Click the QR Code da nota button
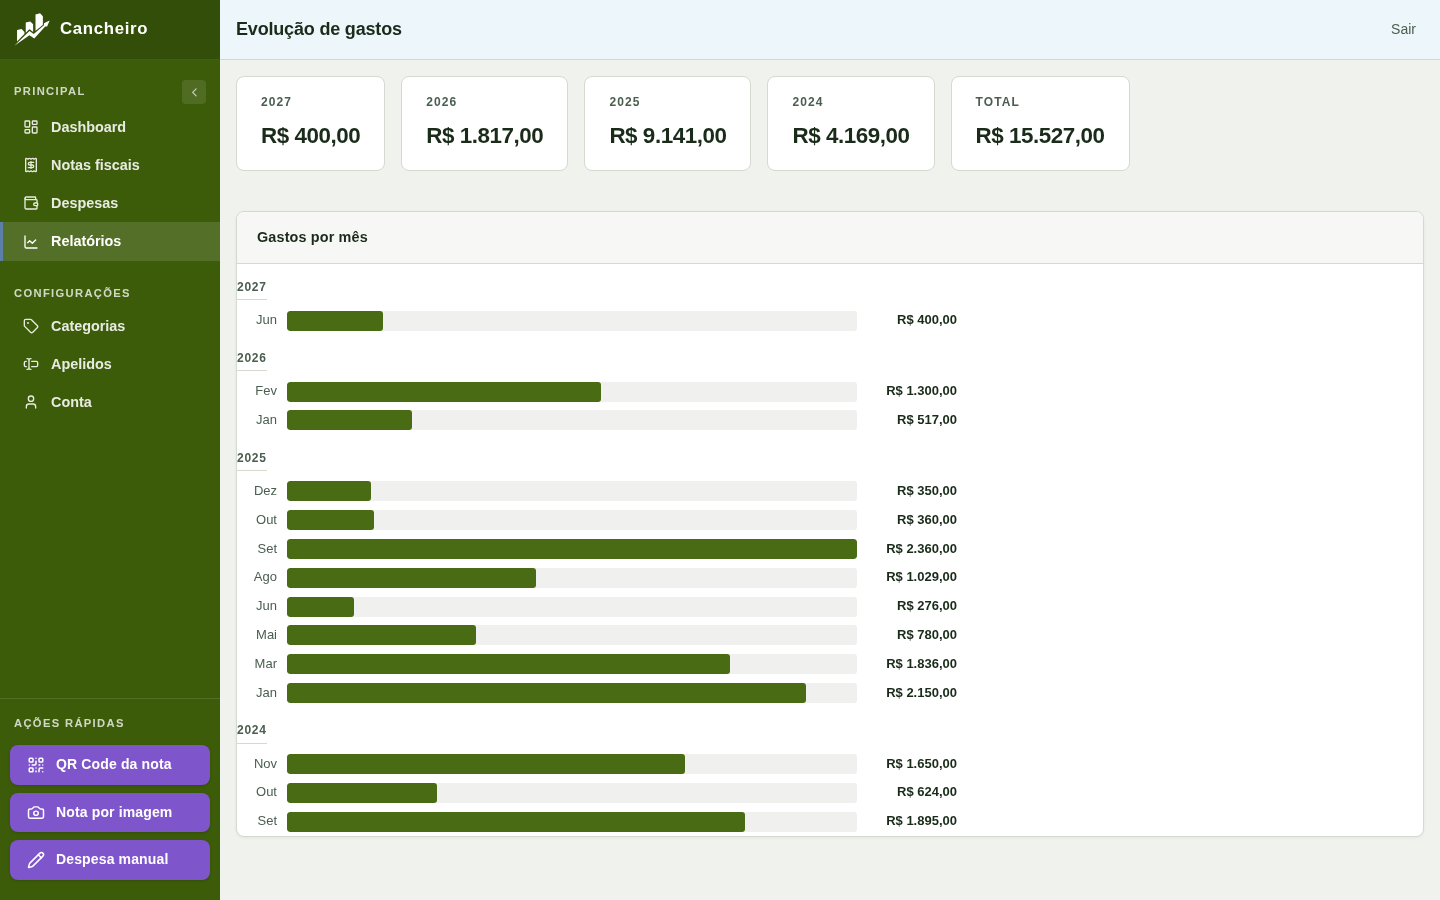The image size is (1440, 900). click(x=110, y=765)
